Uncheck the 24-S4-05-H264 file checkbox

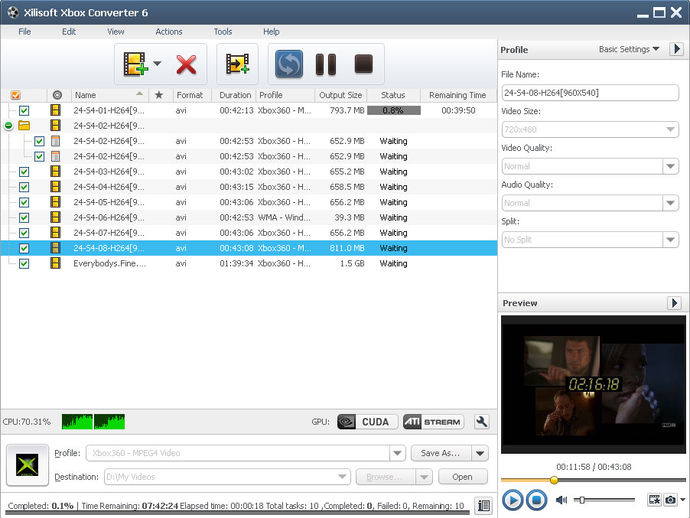(24, 202)
